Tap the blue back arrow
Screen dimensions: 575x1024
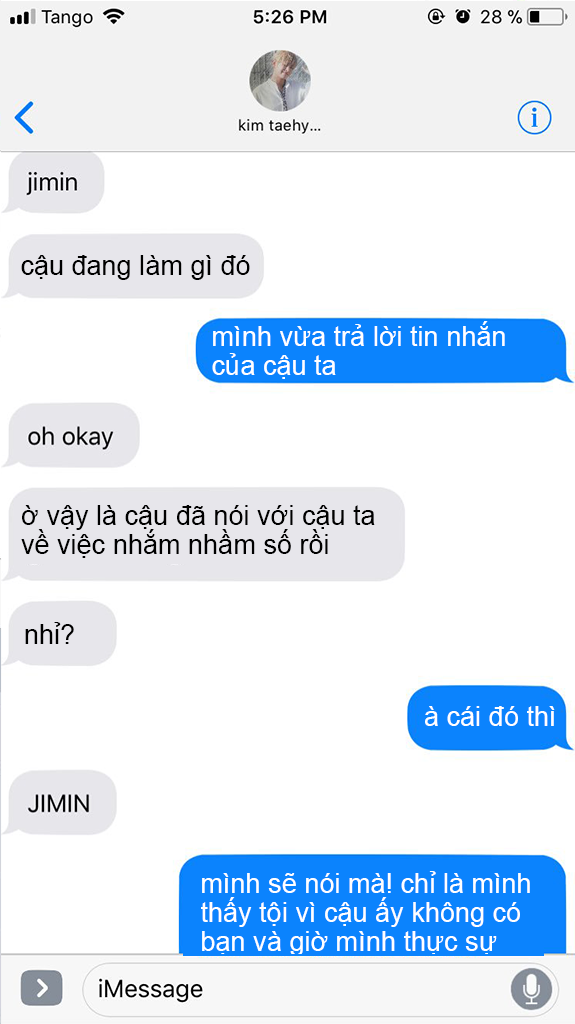point(24,118)
